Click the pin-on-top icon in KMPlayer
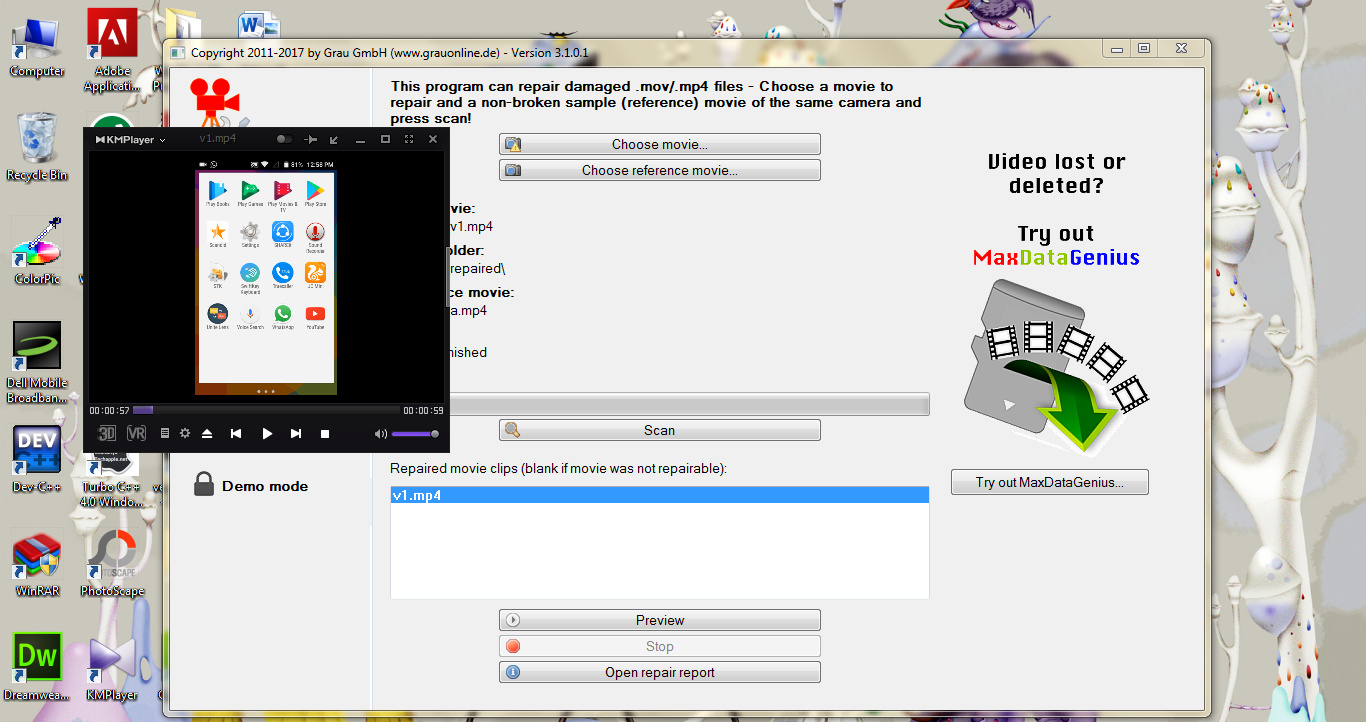This screenshot has width=1366, height=722. point(311,139)
